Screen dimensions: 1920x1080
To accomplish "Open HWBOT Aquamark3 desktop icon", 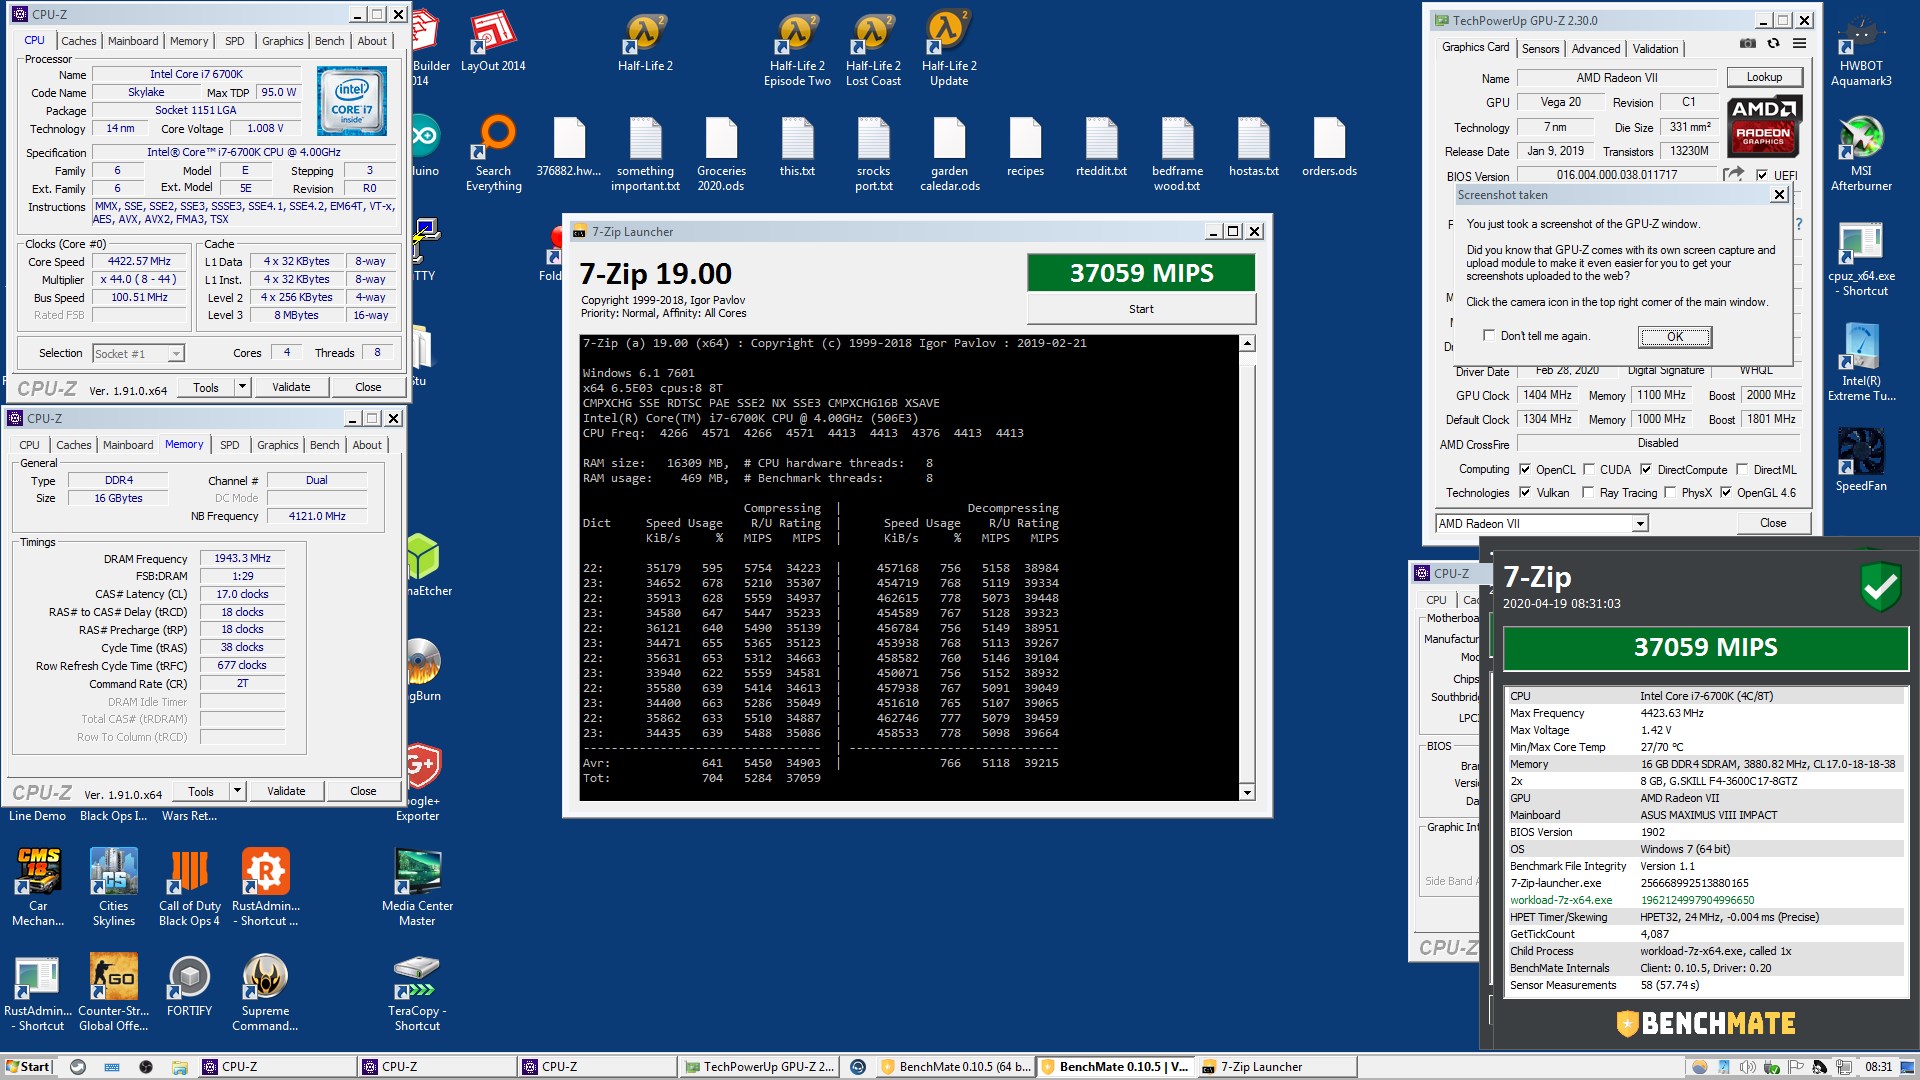I will coord(1861,49).
